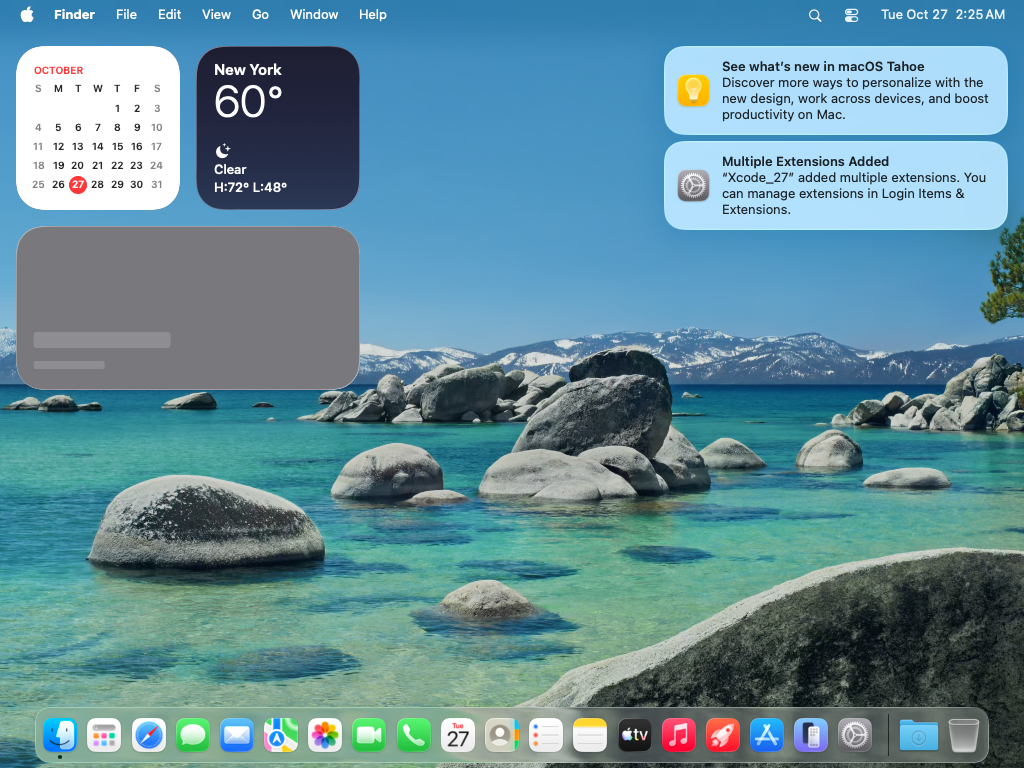Start FaceTime from the Dock
This screenshot has height=768, width=1024.
point(369,735)
